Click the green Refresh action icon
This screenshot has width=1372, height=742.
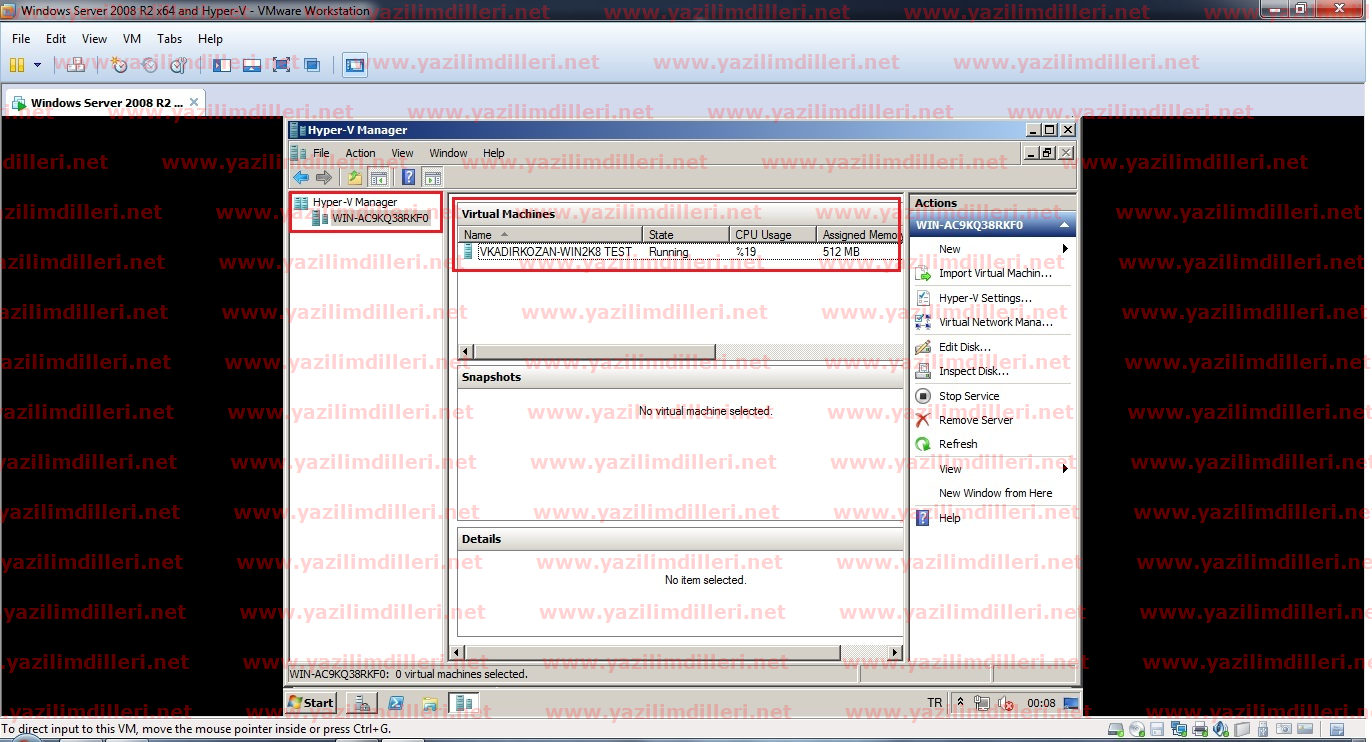(x=923, y=444)
